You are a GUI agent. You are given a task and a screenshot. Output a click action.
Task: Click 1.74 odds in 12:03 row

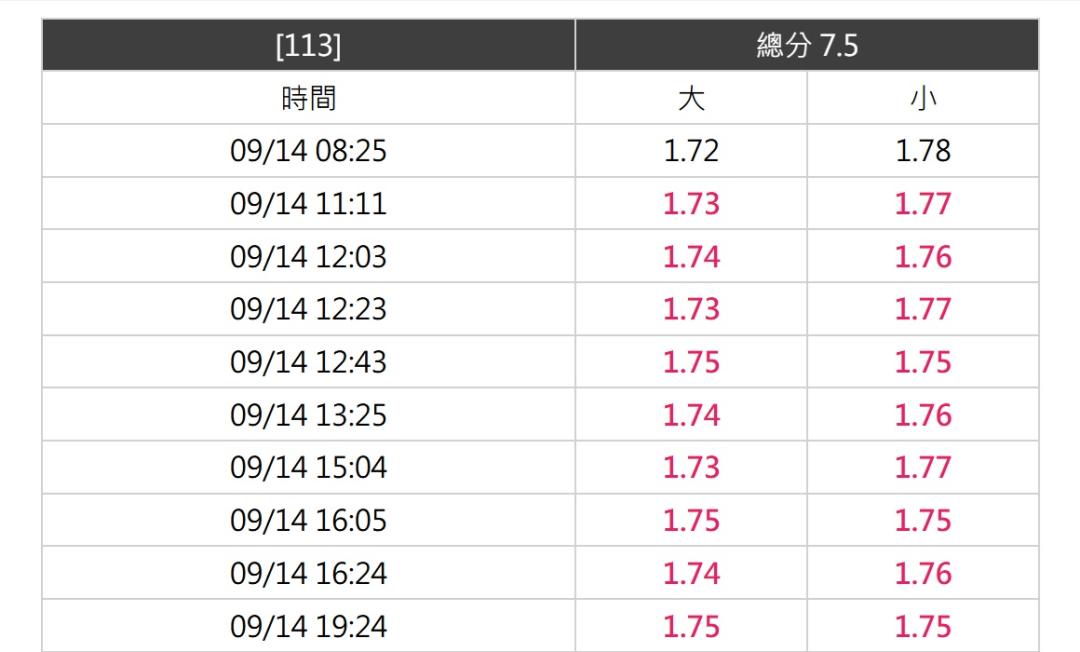tap(691, 256)
